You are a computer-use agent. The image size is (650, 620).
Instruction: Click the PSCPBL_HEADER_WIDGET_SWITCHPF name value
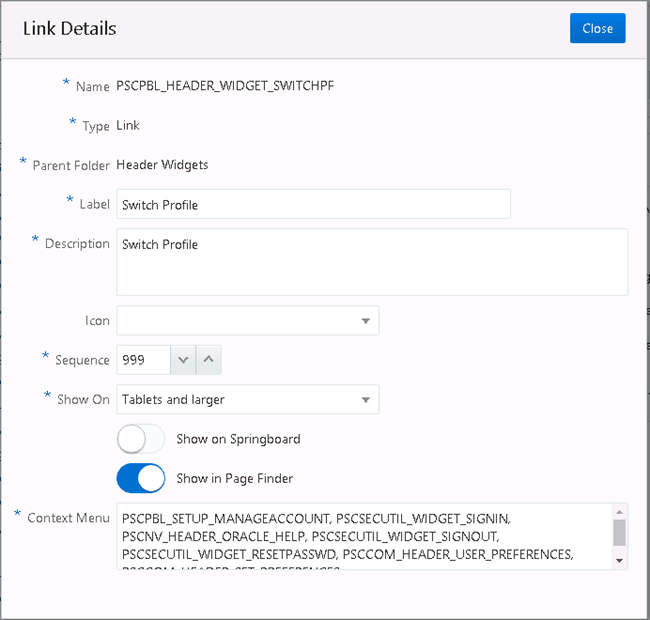click(x=225, y=85)
